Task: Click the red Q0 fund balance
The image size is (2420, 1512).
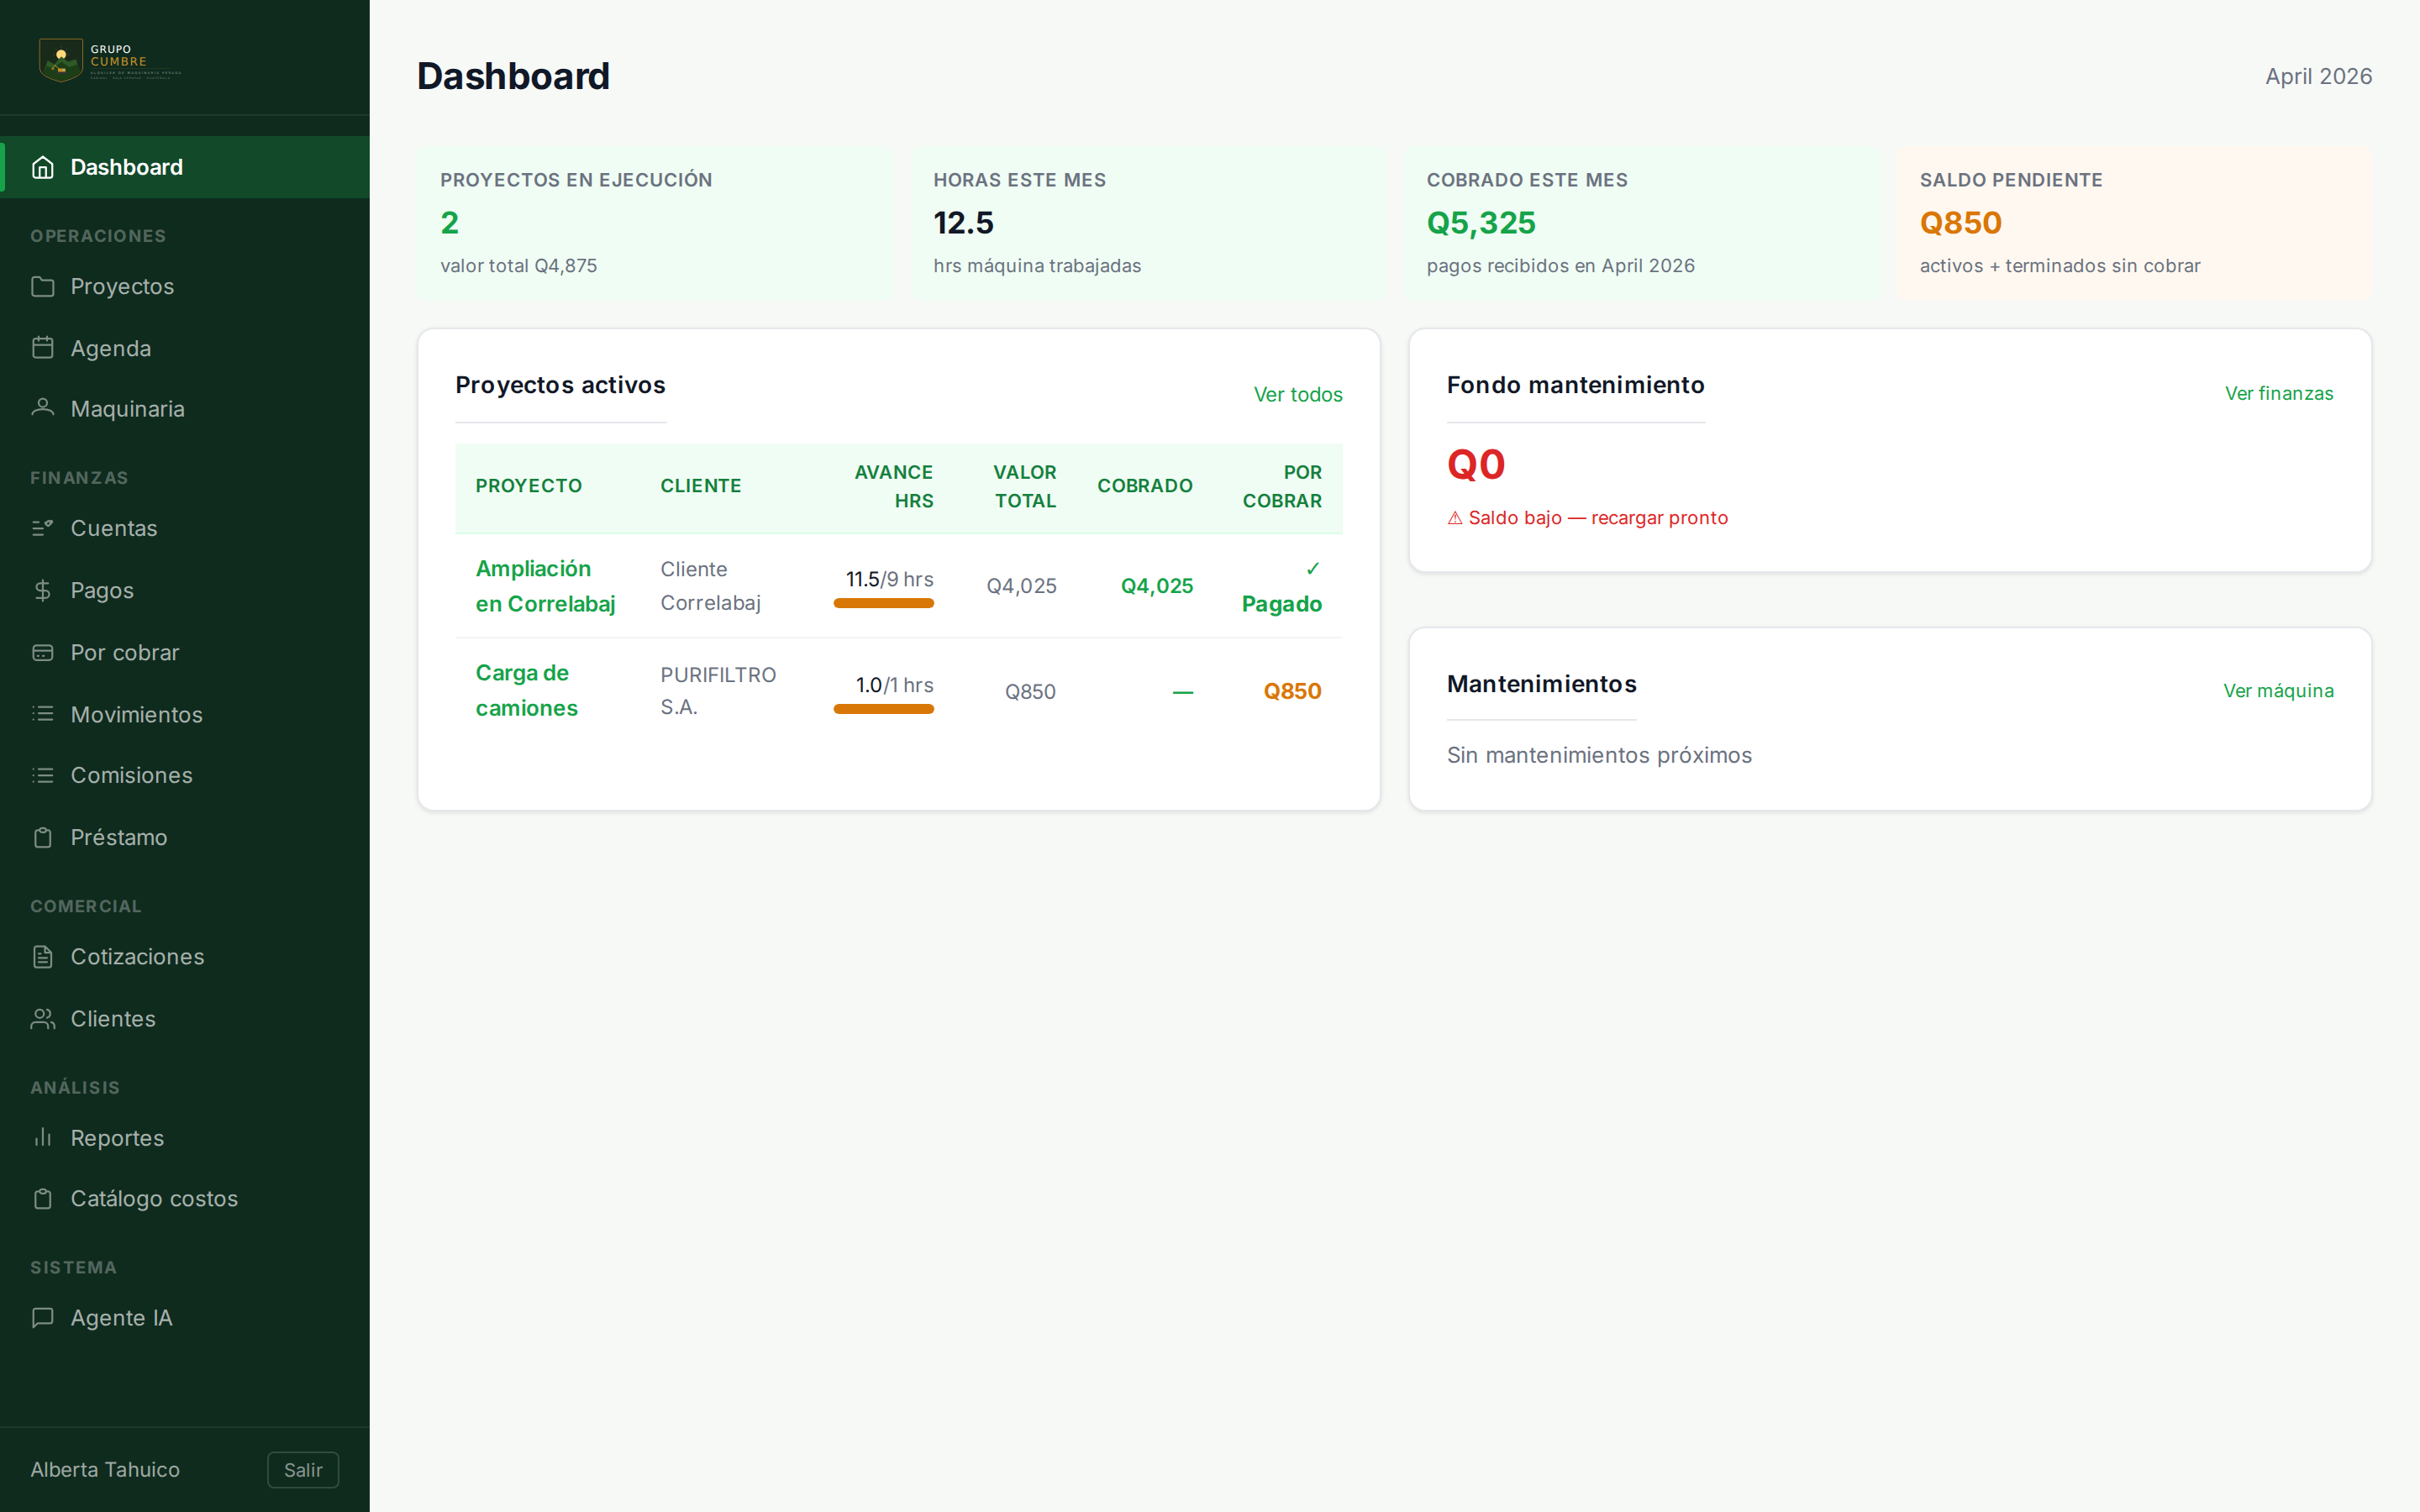Action: click(1476, 465)
